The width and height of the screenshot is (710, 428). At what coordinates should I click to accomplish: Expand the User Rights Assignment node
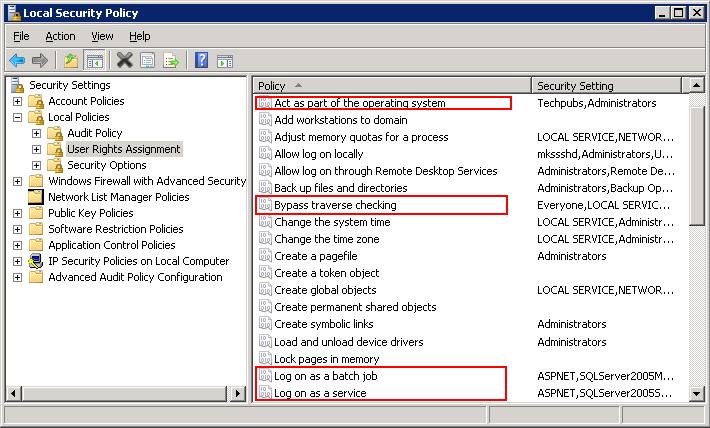36,149
